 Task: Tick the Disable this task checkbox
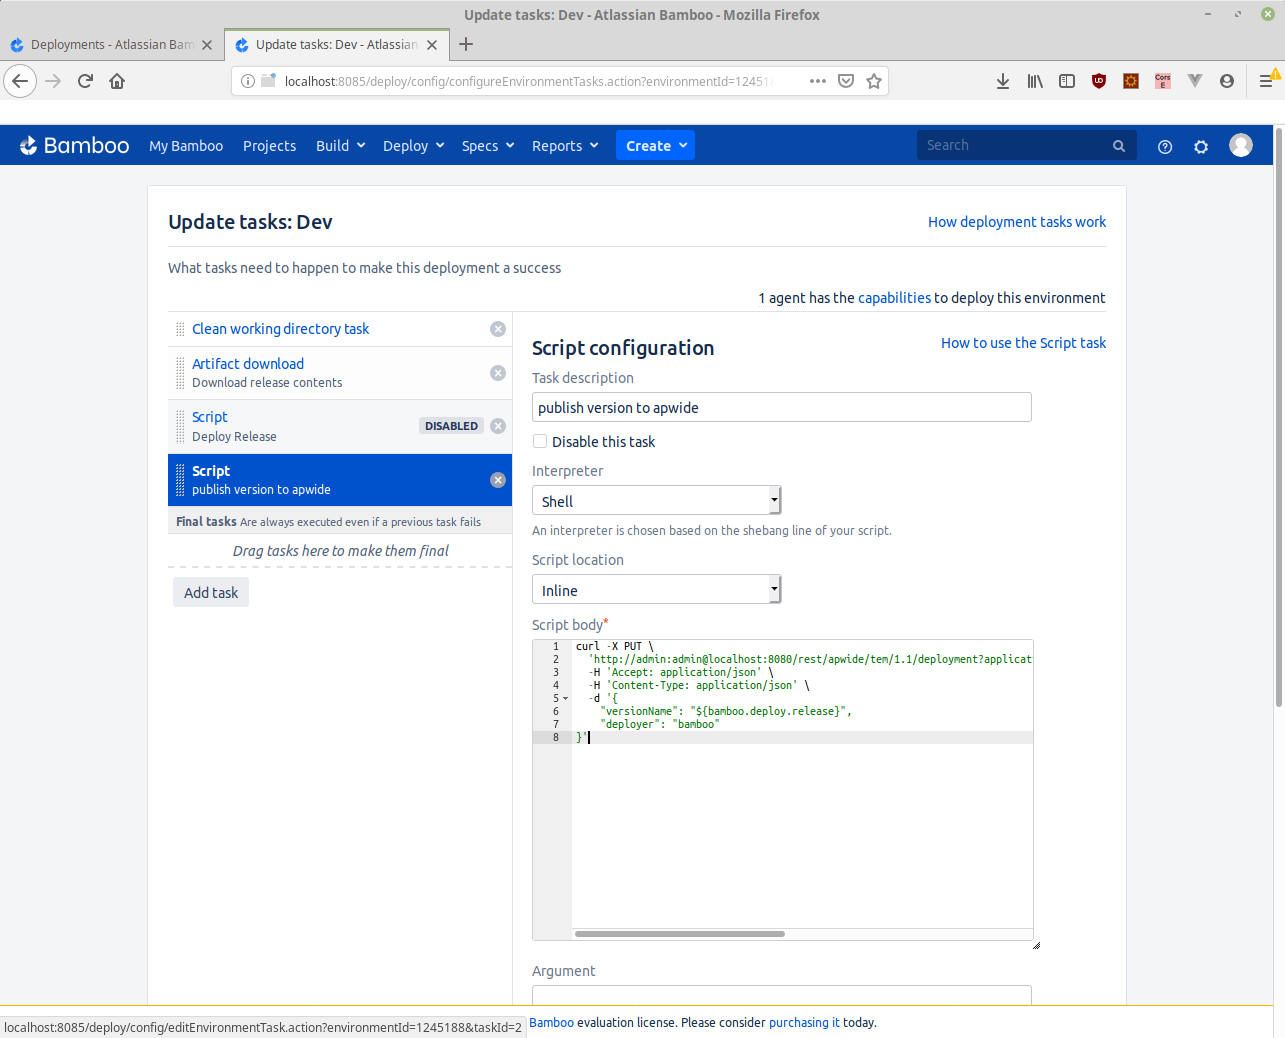pos(540,441)
